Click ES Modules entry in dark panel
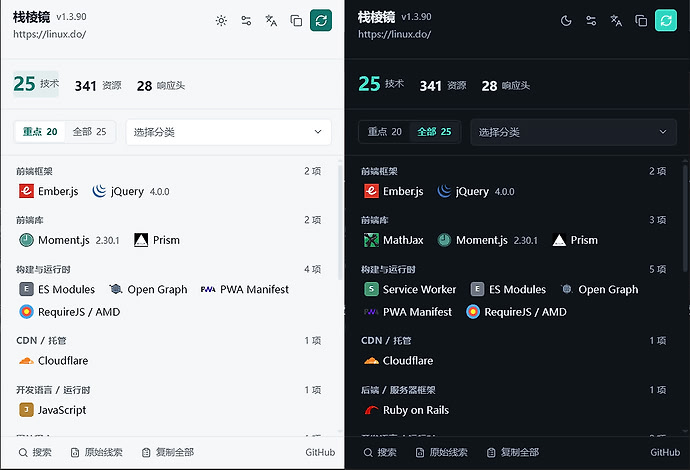The image size is (690, 470). (508, 289)
